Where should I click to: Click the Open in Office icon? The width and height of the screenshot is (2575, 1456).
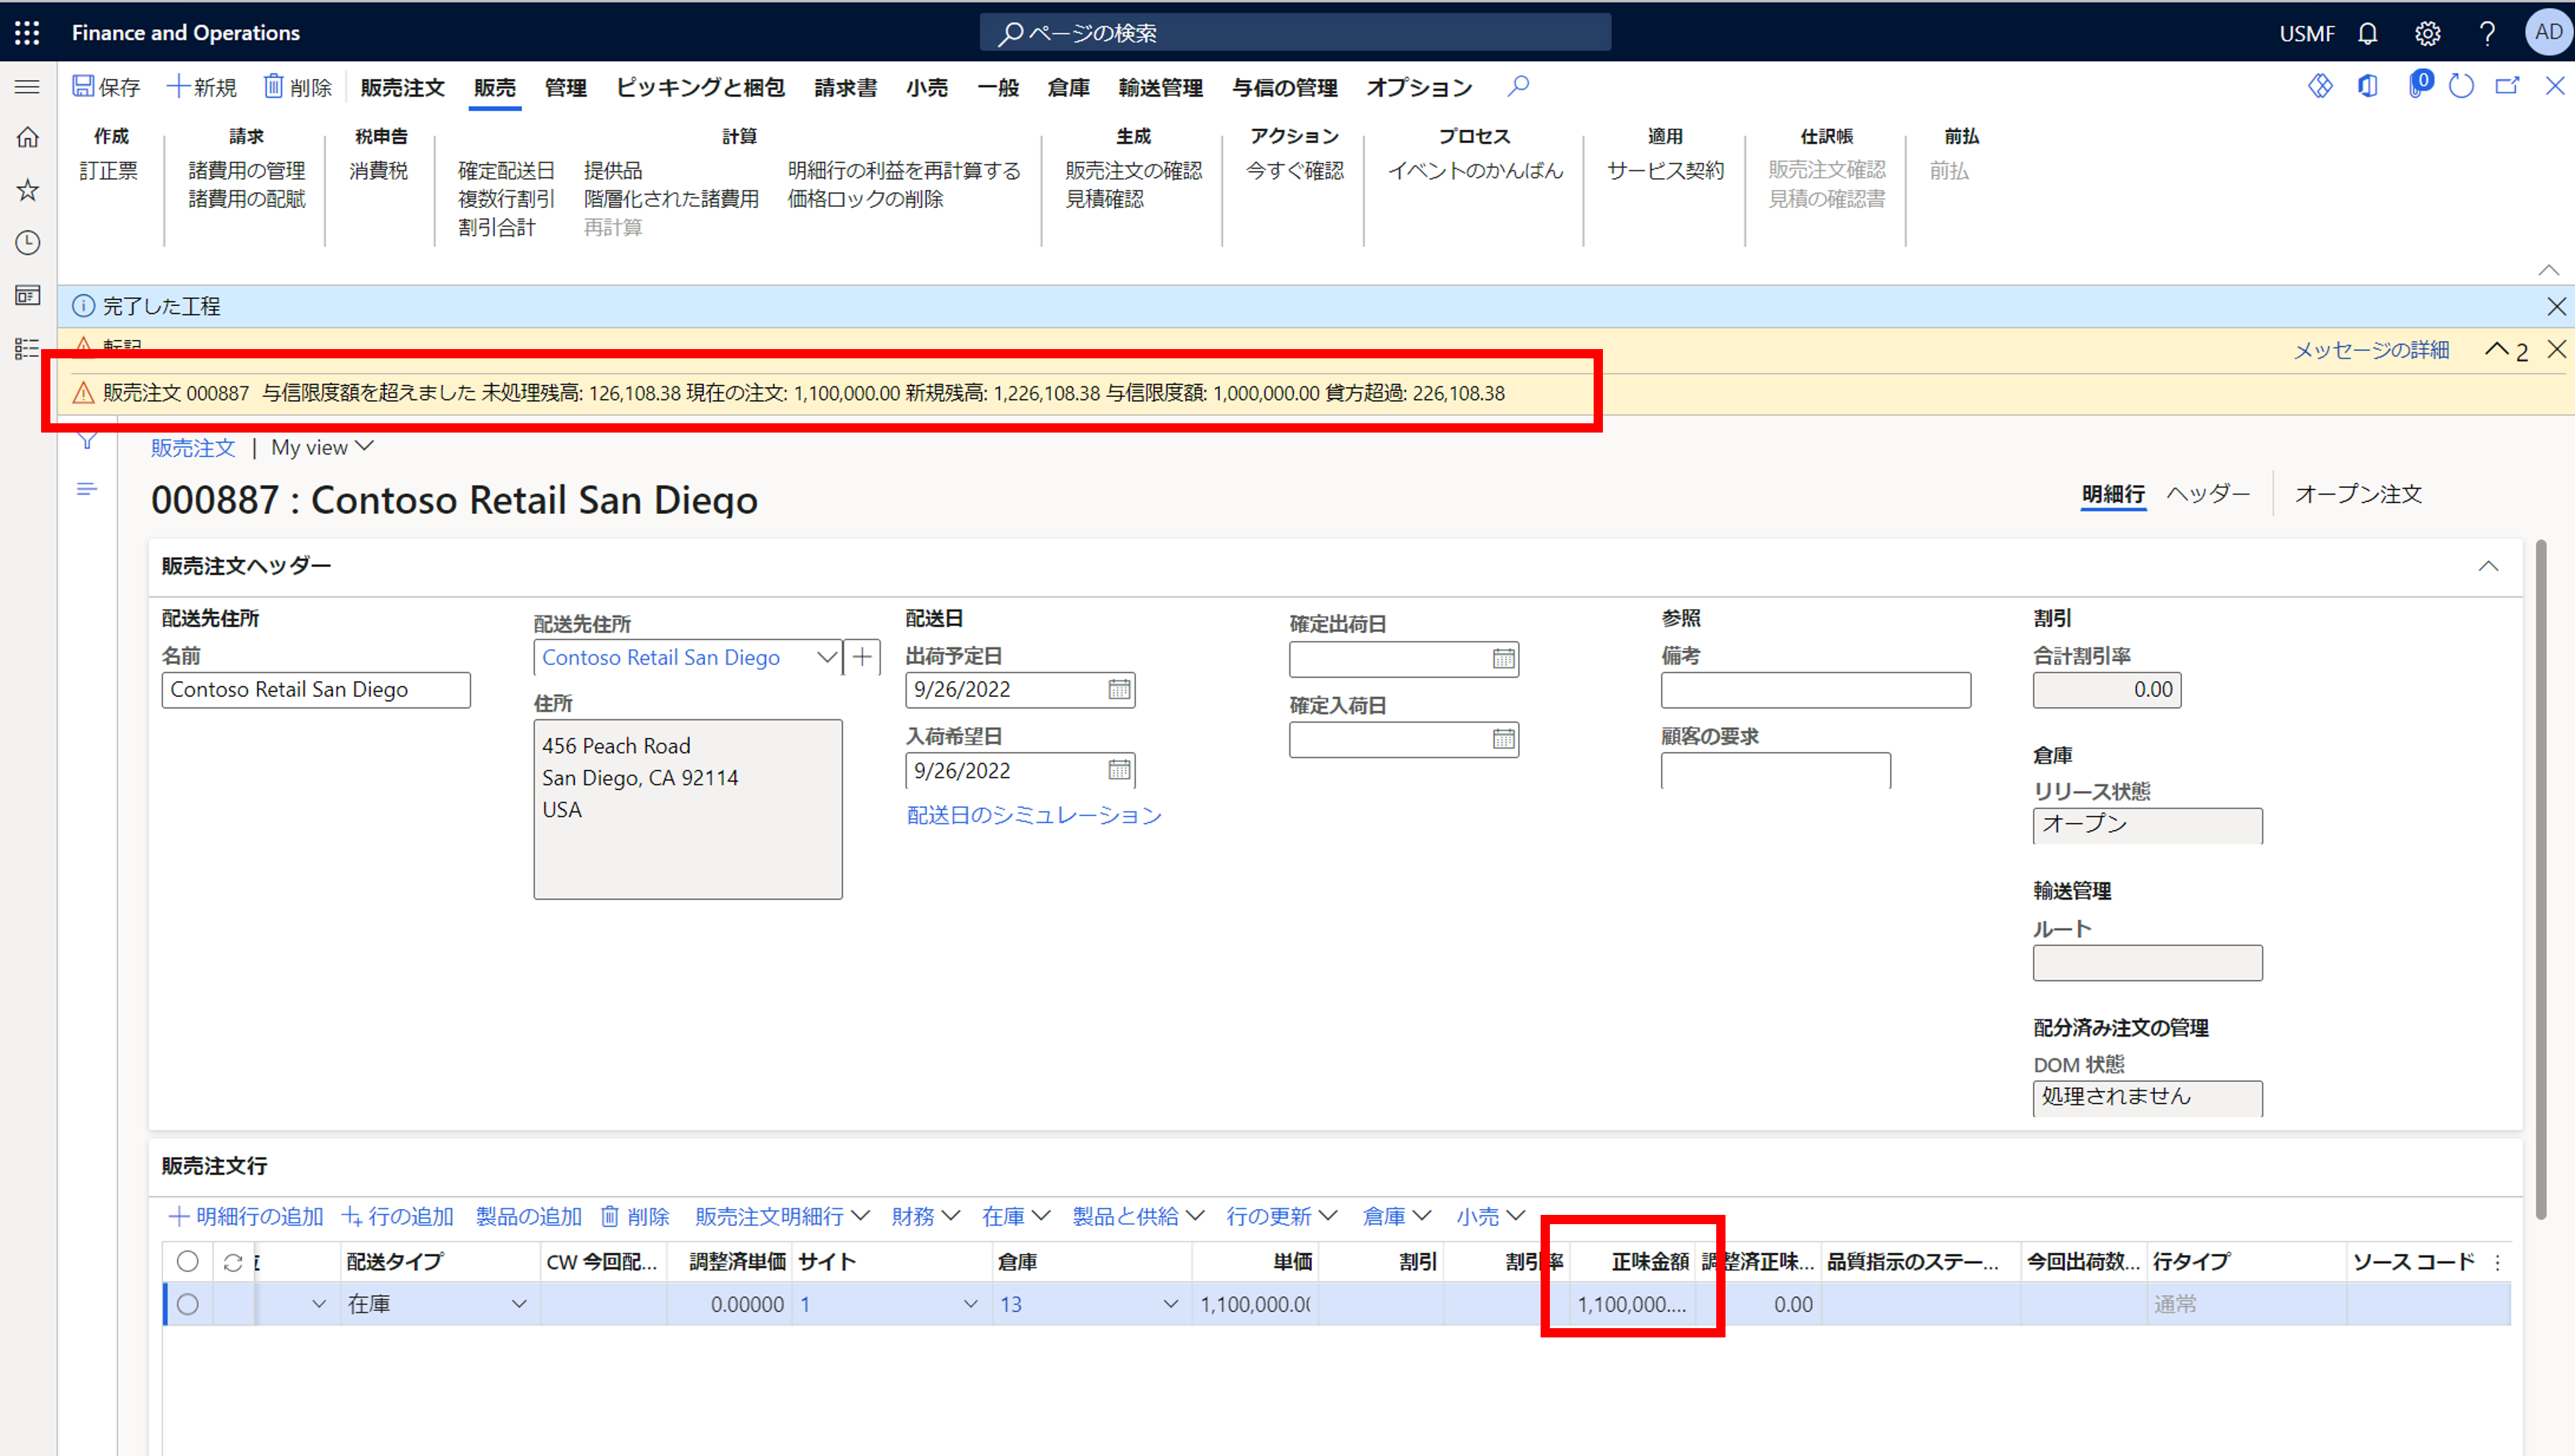click(x=2367, y=86)
